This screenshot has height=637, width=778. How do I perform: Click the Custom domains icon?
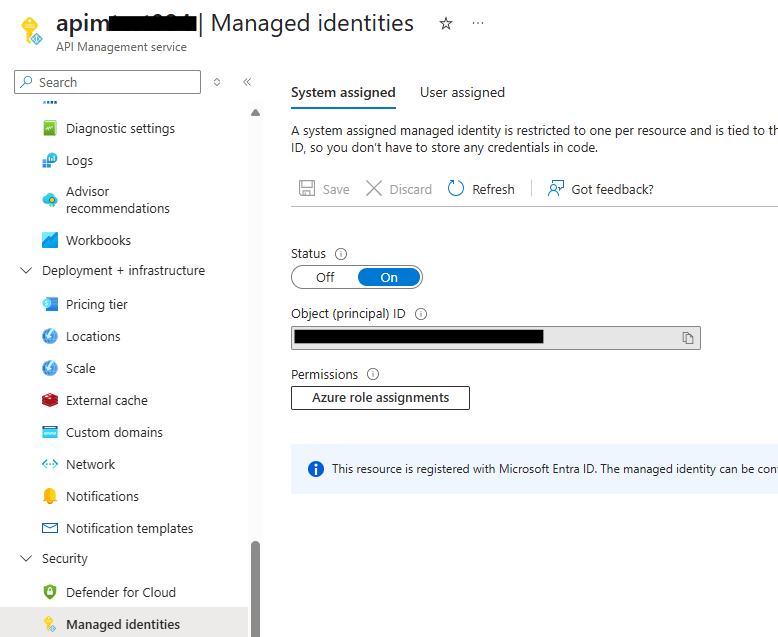50,432
